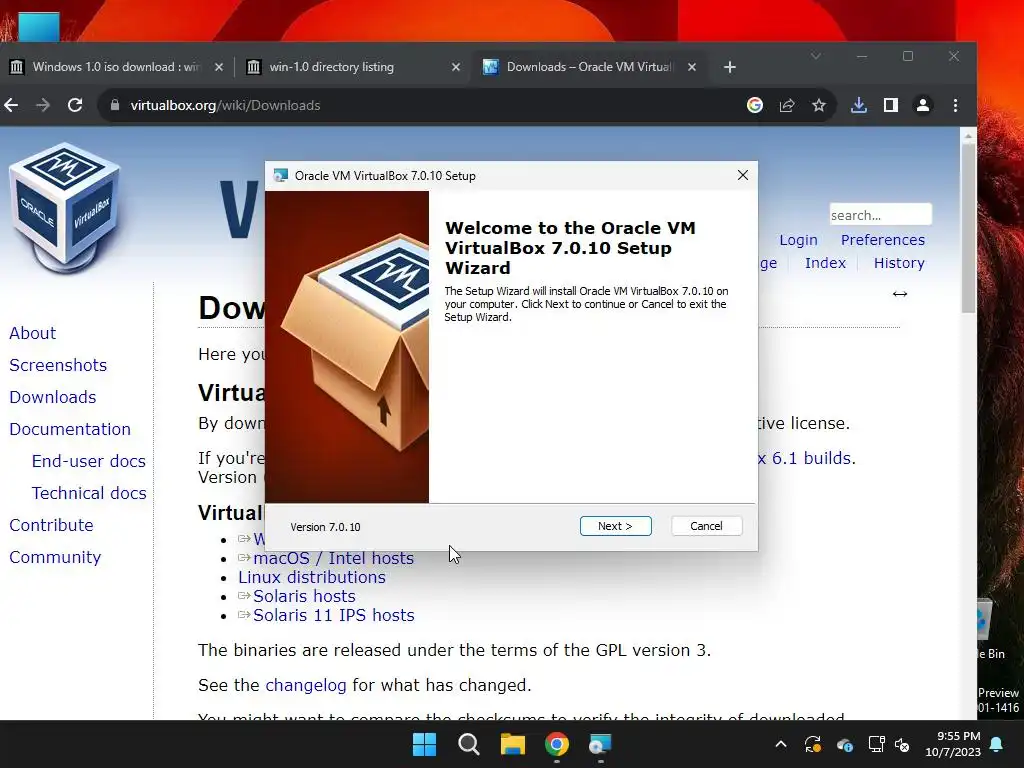Open network settings tray icon
Image resolution: width=1024 pixels, height=768 pixels.
[x=876, y=744]
